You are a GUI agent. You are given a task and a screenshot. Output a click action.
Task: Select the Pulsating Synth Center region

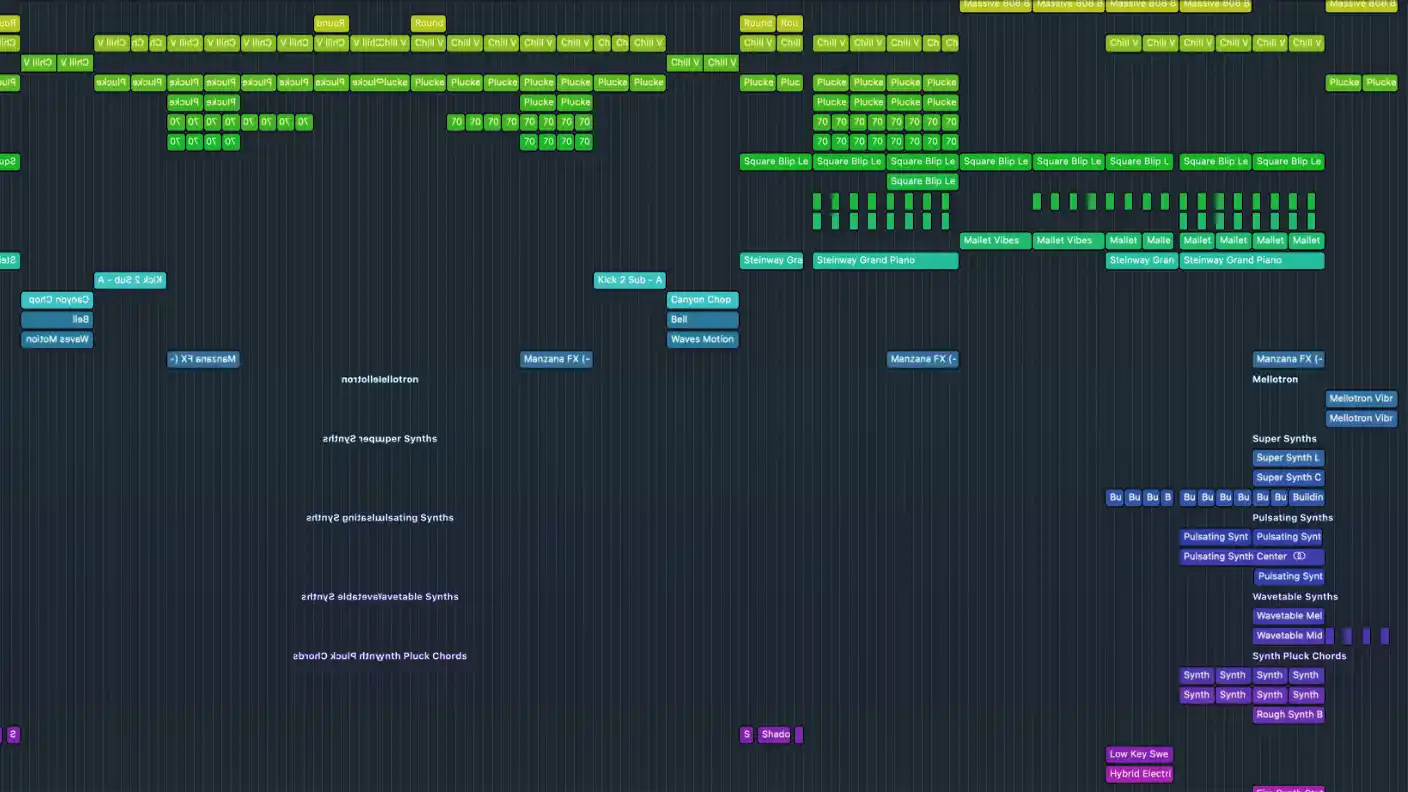(1252, 556)
